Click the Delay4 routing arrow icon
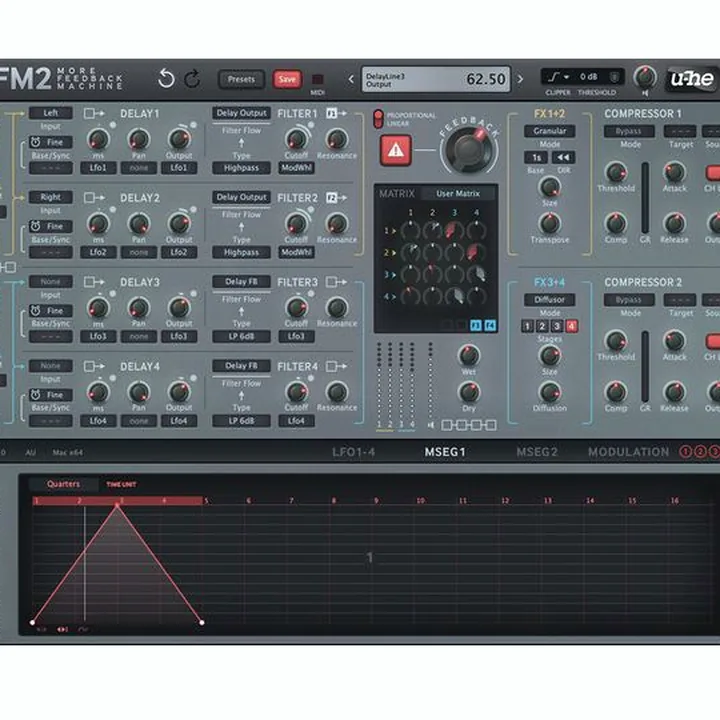This screenshot has height=720, width=720. [94, 366]
